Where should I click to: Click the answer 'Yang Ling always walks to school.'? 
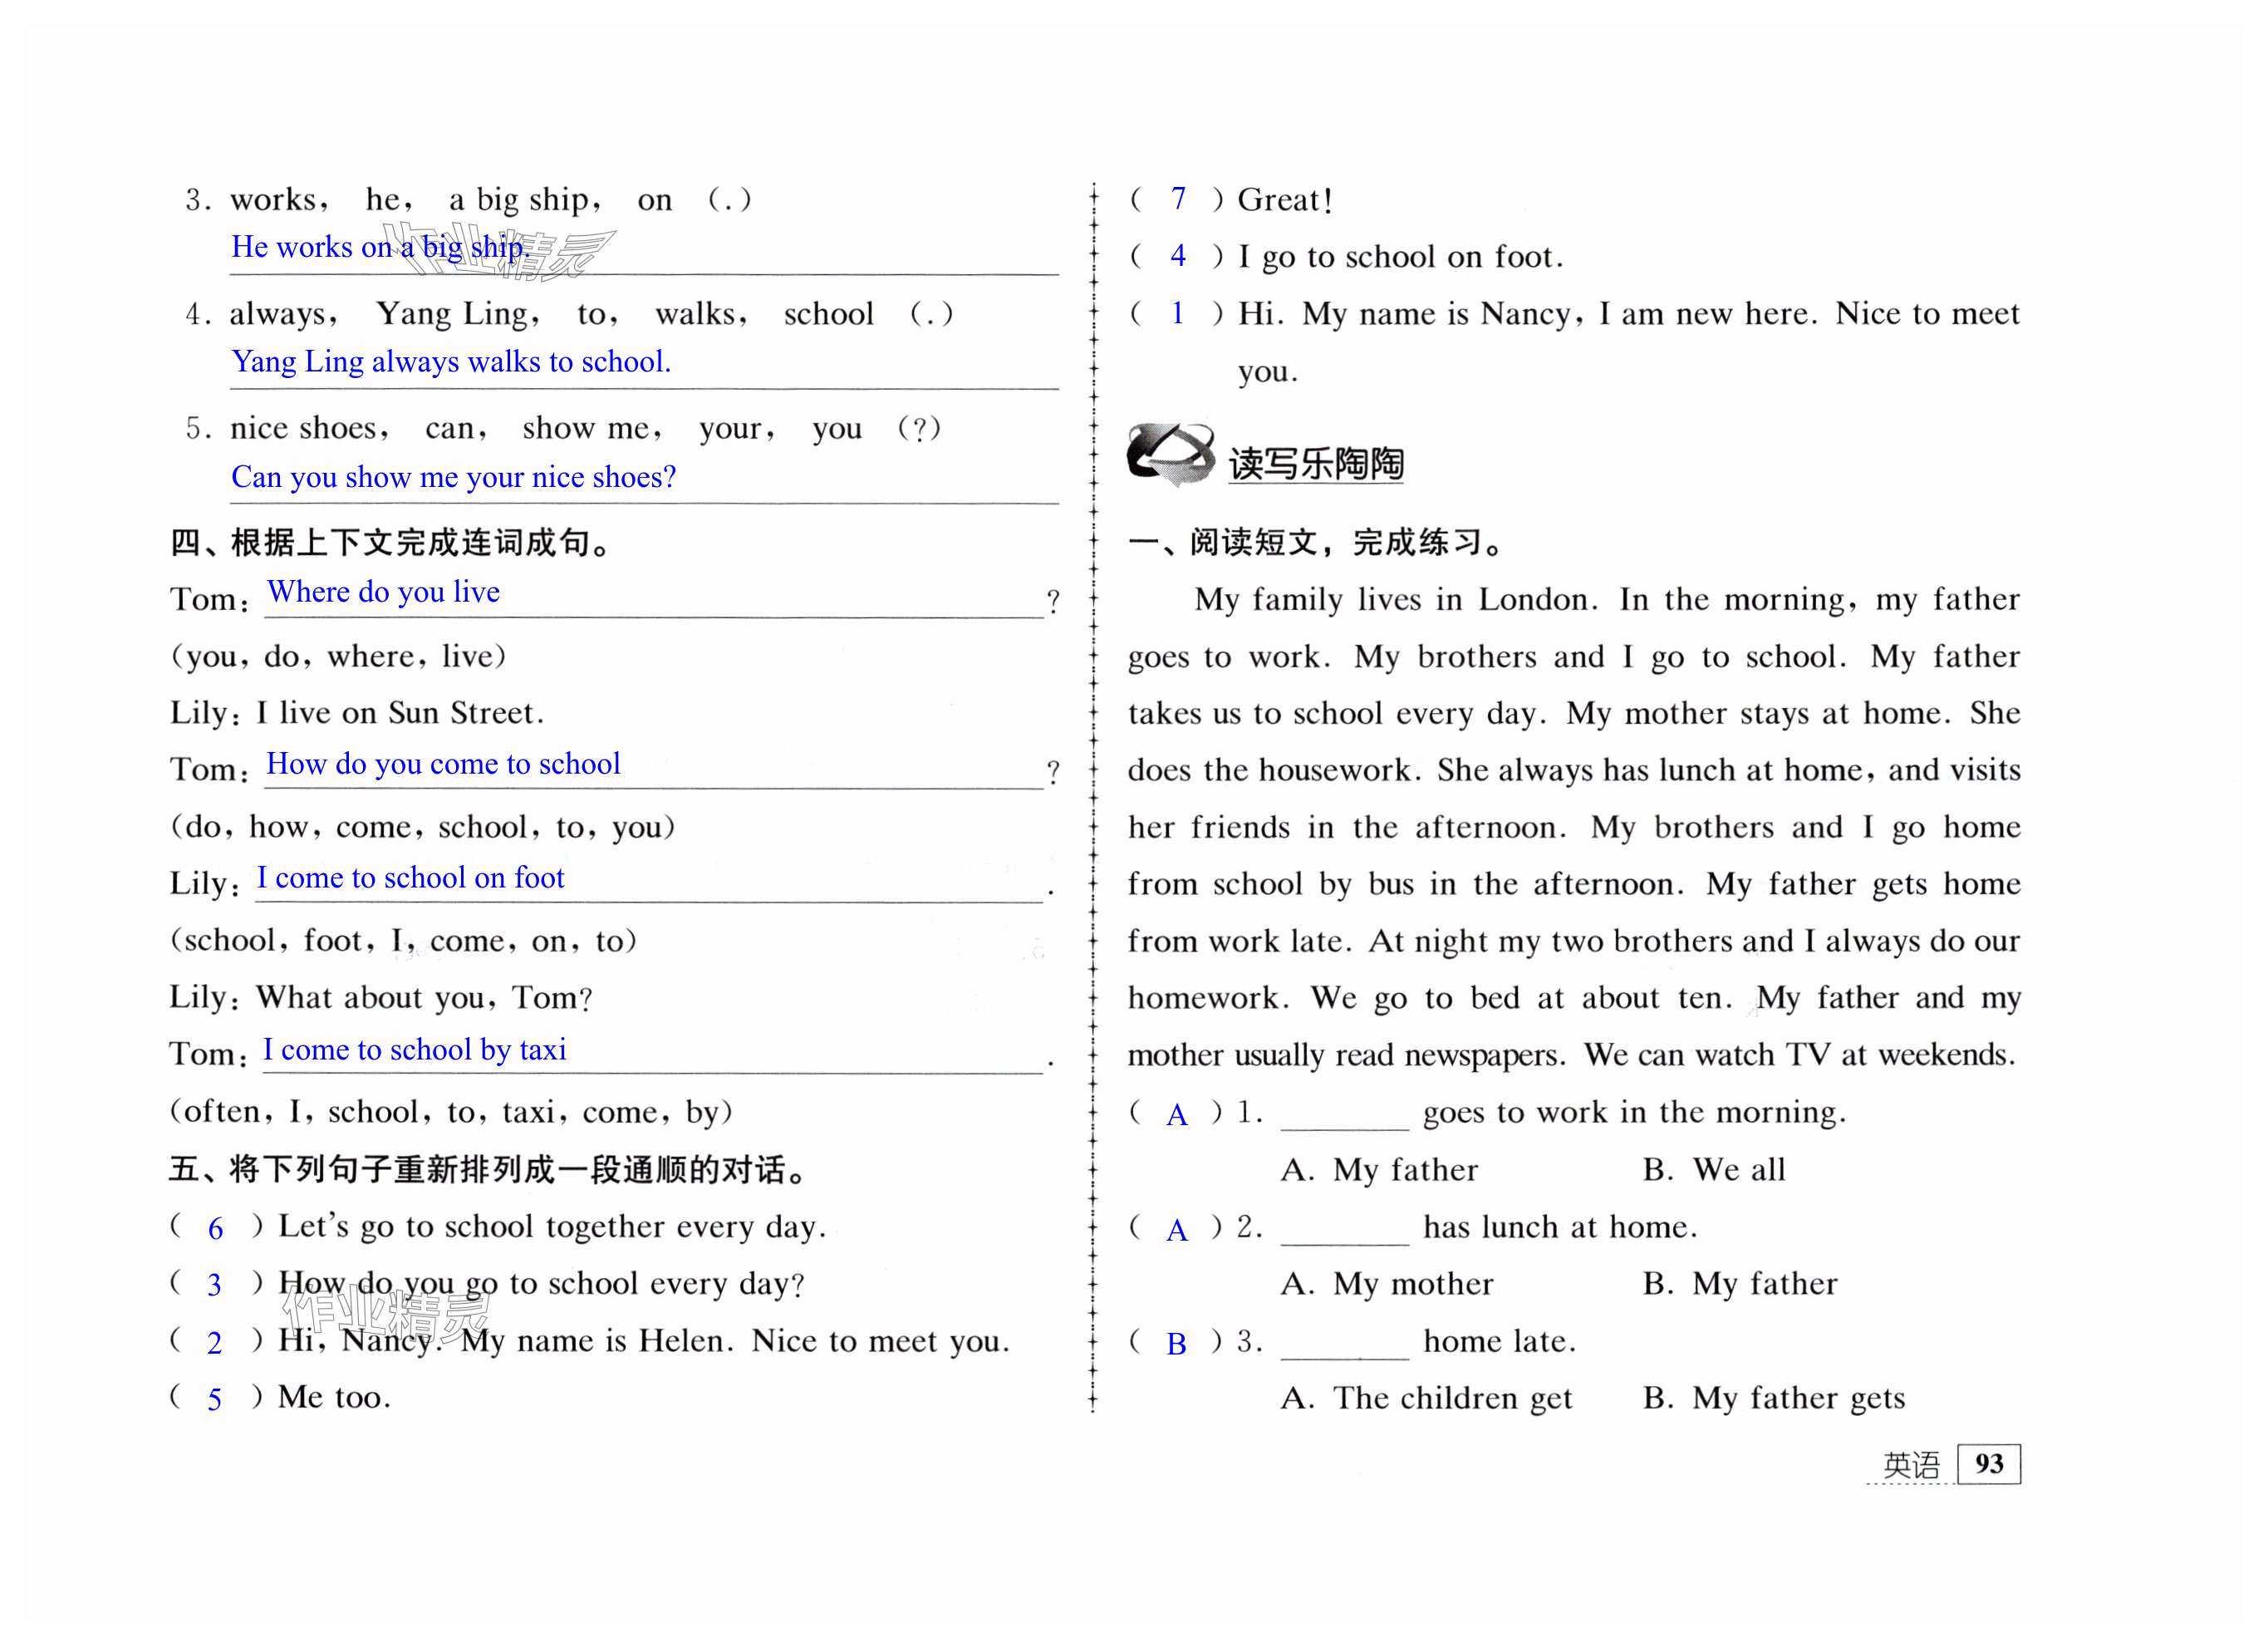coord(451,361)
